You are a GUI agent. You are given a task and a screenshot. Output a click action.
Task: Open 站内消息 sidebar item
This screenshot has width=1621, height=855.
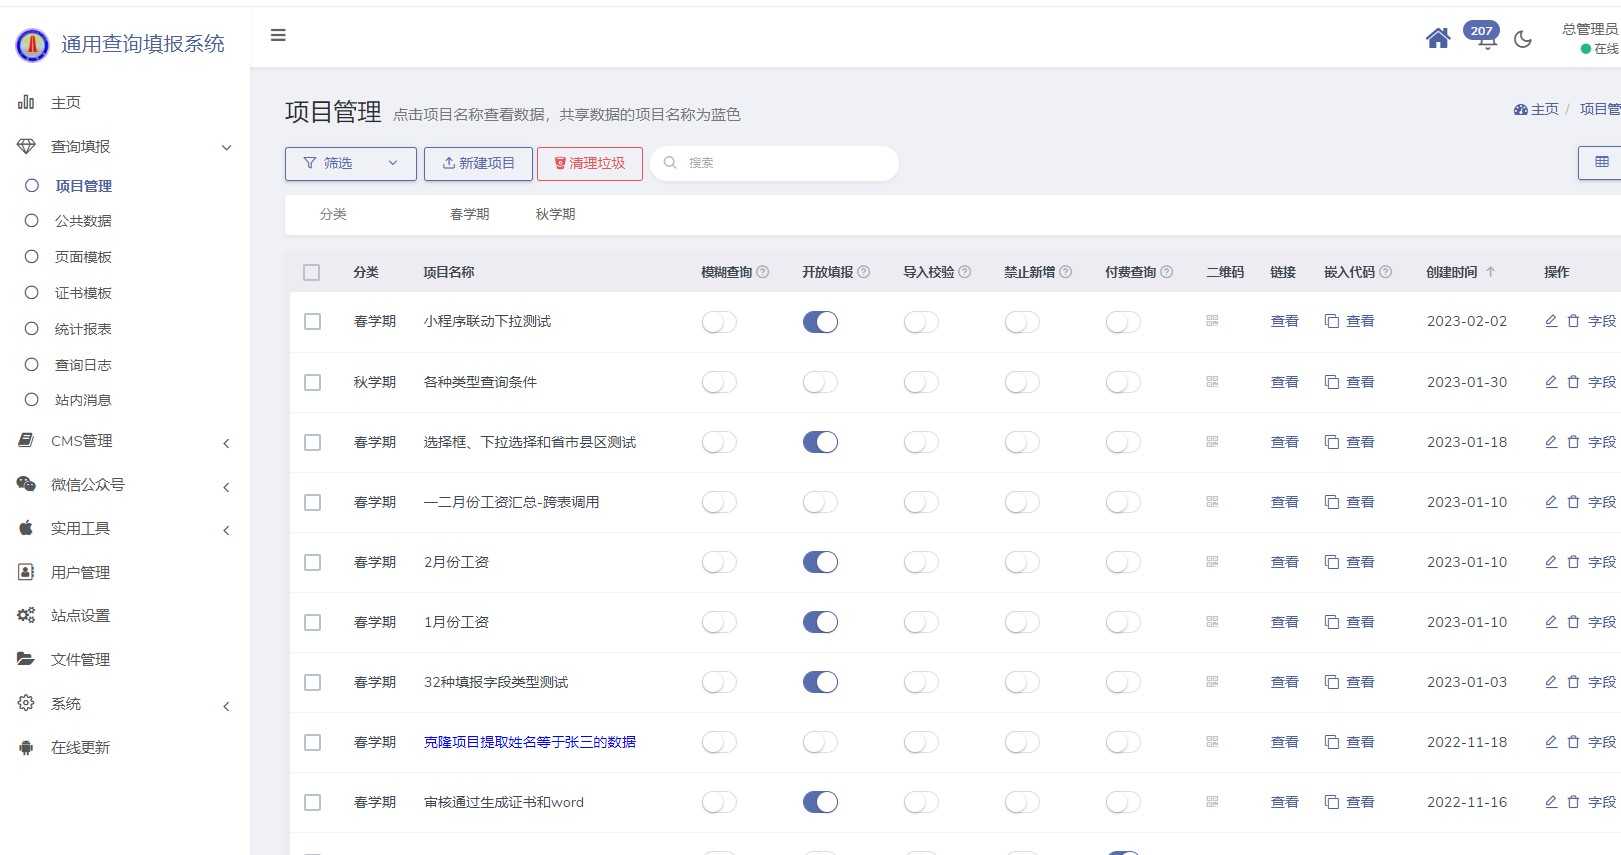pyautogui.click(x=83, y=400)
